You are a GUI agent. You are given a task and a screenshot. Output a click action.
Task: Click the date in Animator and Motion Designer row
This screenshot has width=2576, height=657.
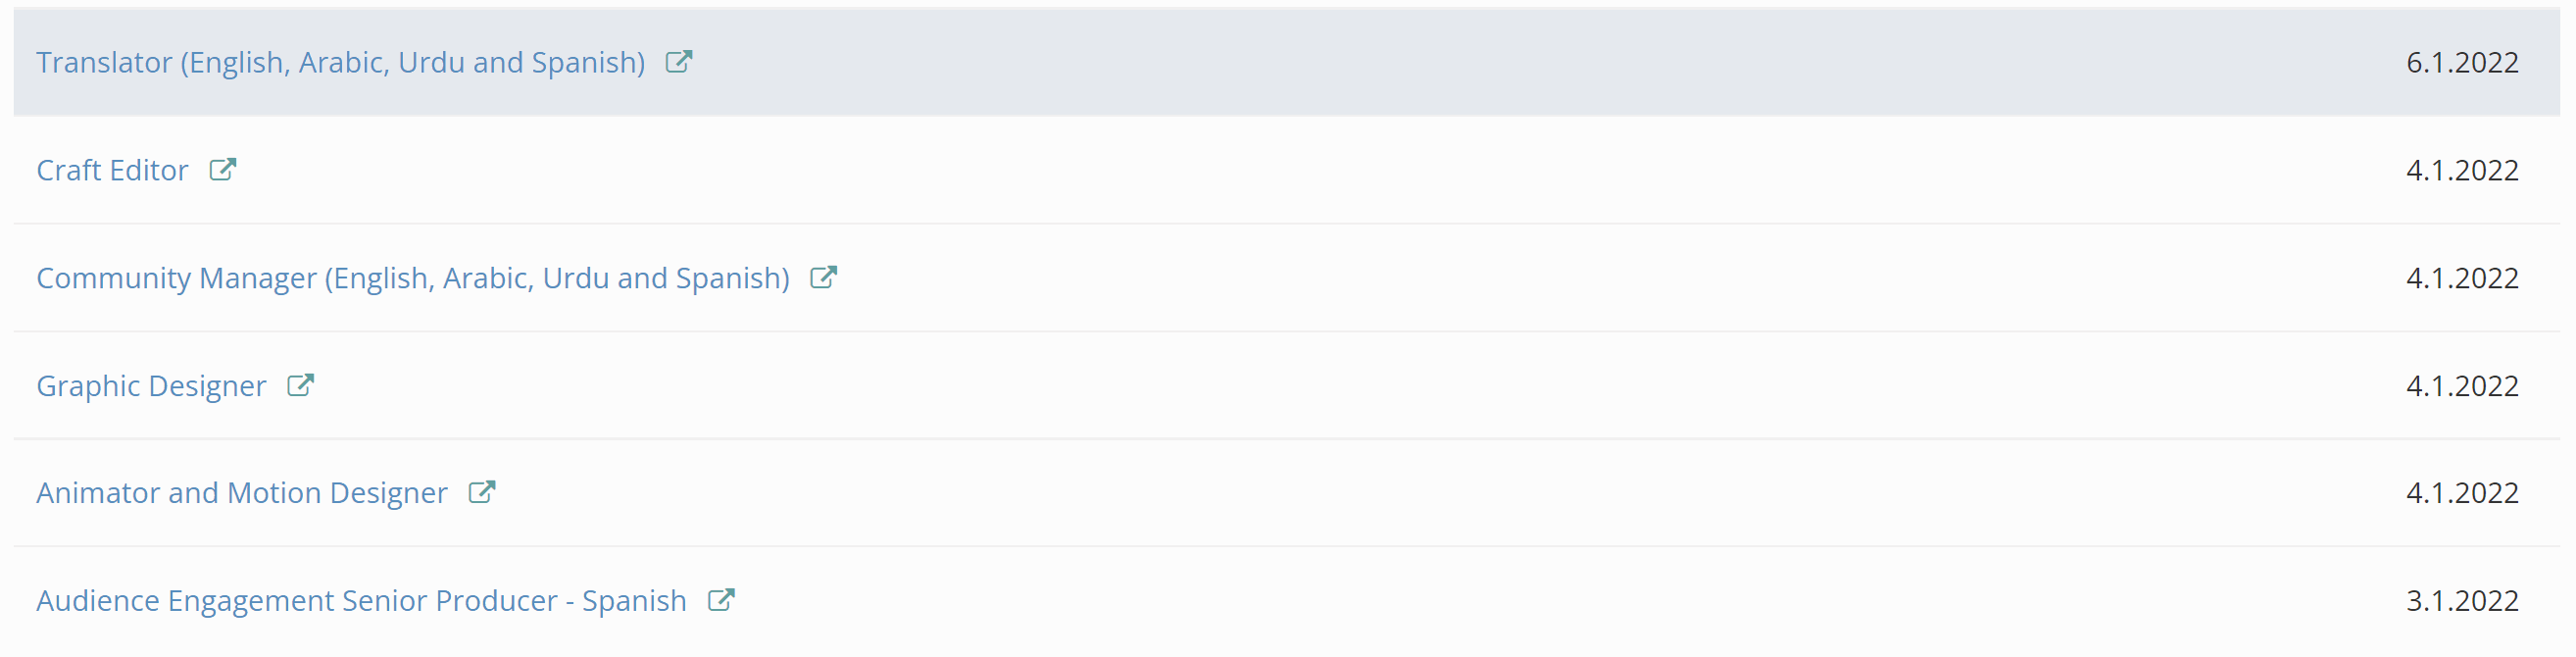click(2461, 493)
